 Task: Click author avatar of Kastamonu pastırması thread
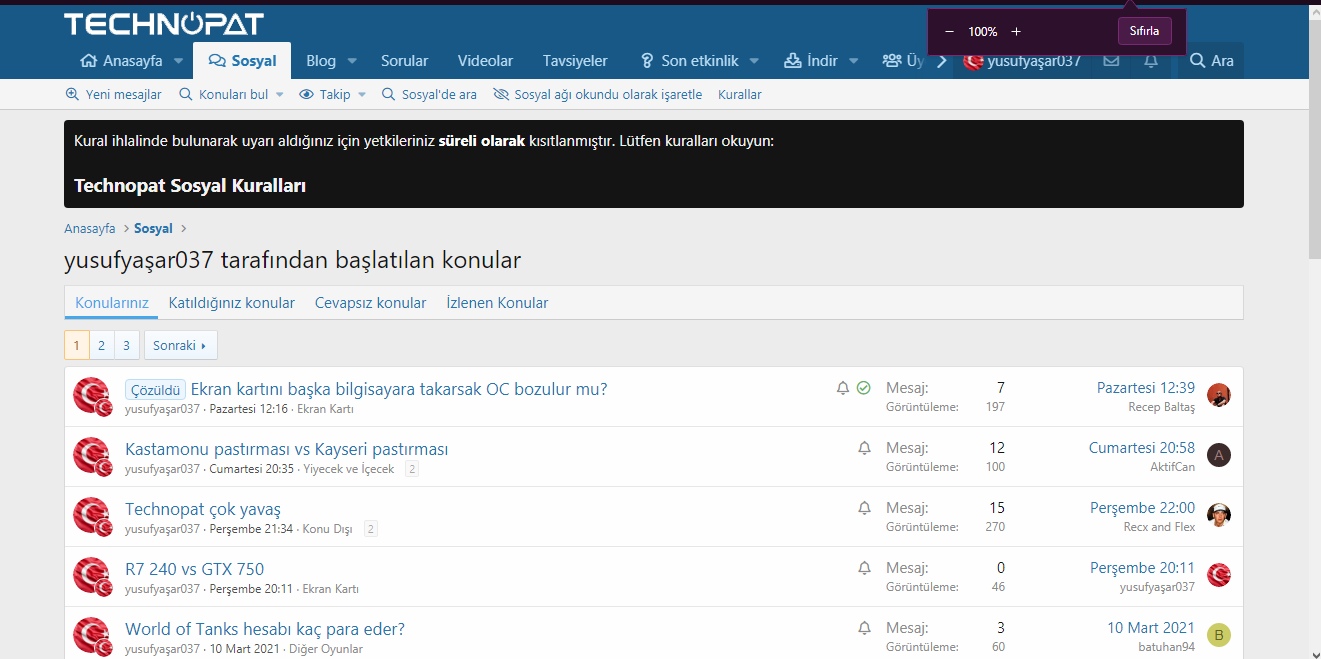(x=91, y=455)
